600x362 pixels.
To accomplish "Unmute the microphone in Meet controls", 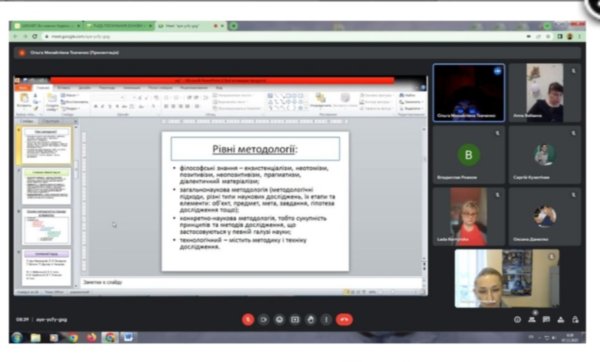I will point(248,320).
